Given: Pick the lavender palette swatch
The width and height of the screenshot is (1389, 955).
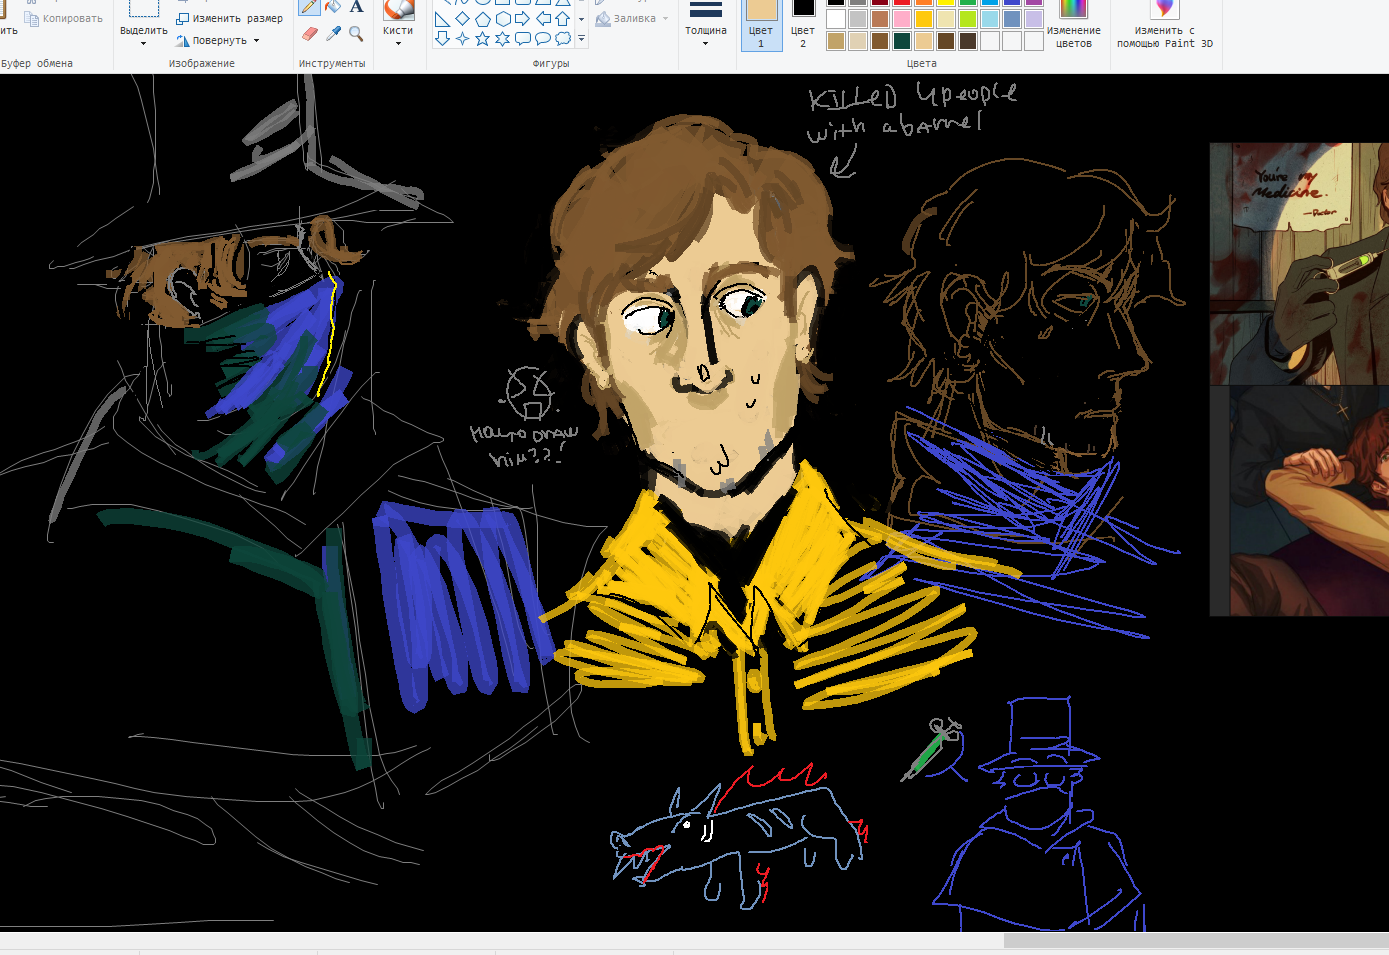Looking at the screenshot, I should pyautogui.click(x=1034, y=19).
